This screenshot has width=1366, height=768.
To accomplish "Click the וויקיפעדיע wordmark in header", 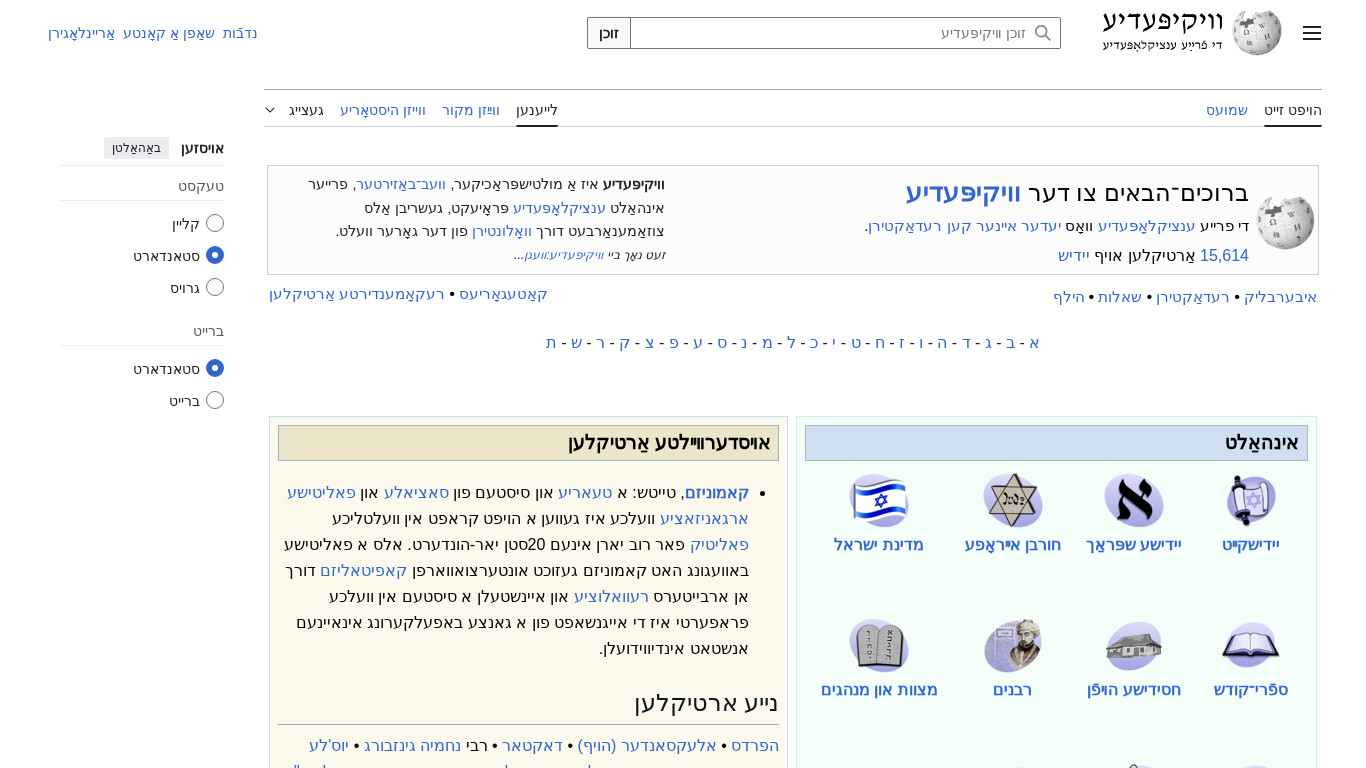I will tap(1163, 21).
